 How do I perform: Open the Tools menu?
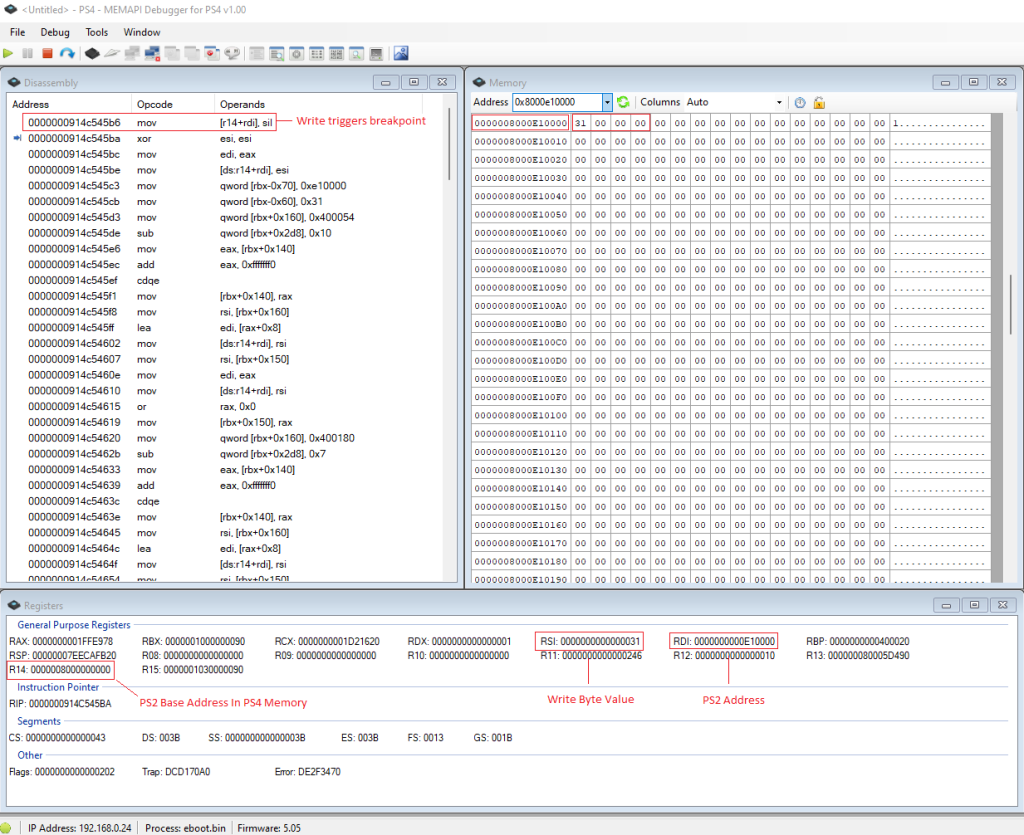tap(97, 32)
